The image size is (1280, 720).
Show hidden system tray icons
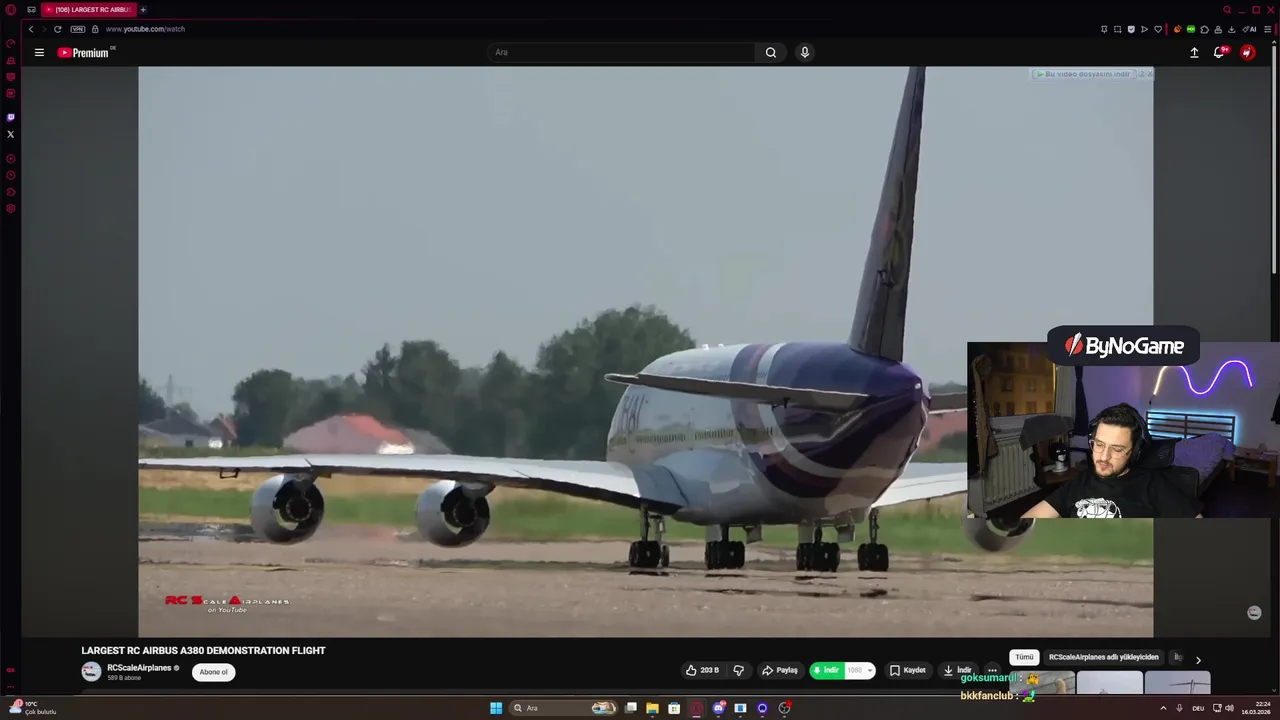pos(1163,708)
